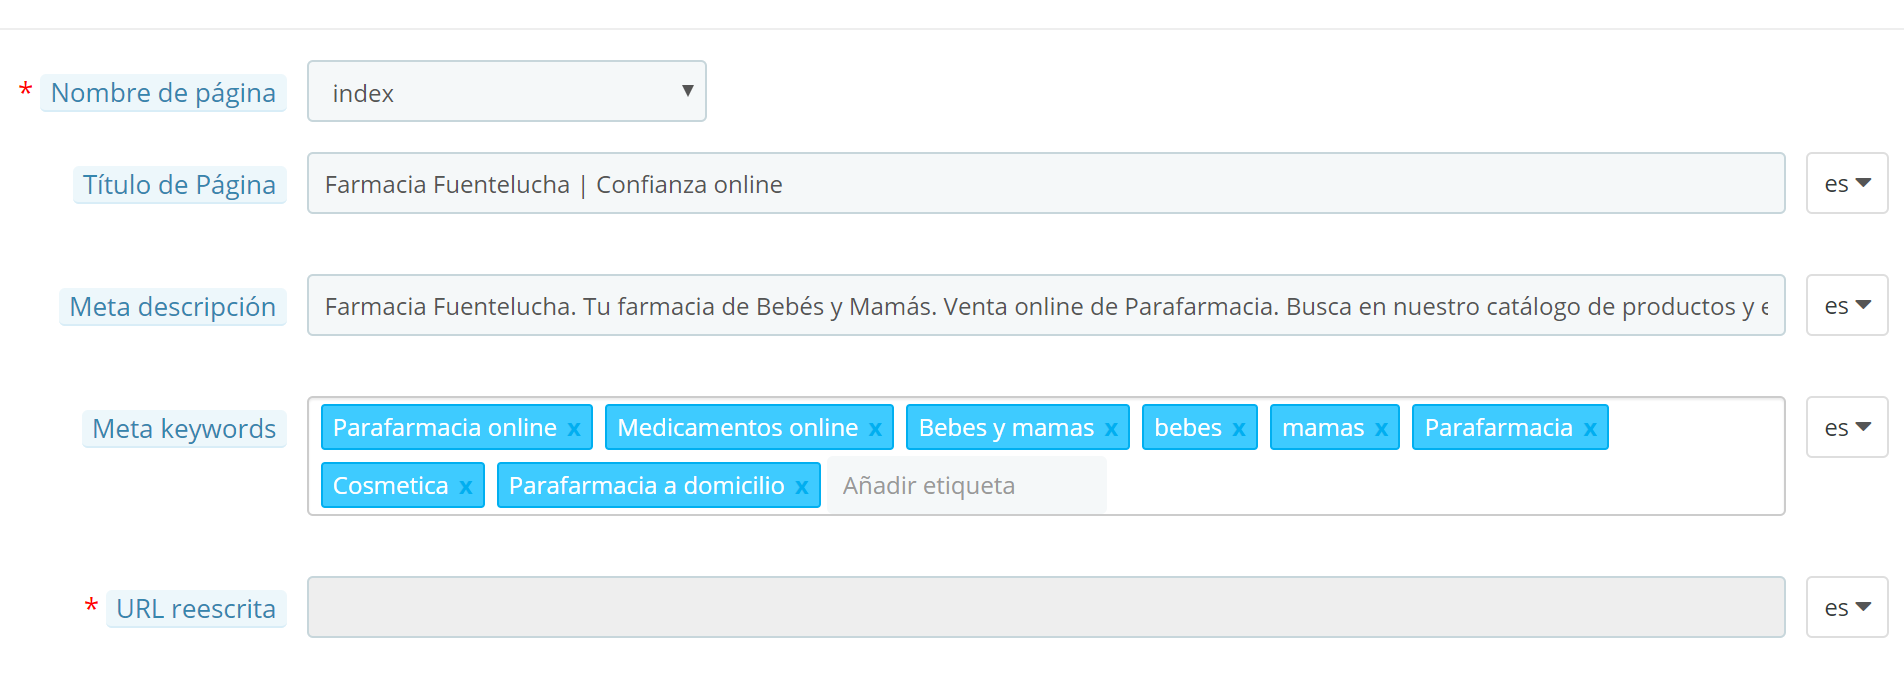Image resolution: width=1904 pixels, height=689 pixels.
Task: Click the 'Añadir etiqueta' tag input
Action: coord(966,486)
